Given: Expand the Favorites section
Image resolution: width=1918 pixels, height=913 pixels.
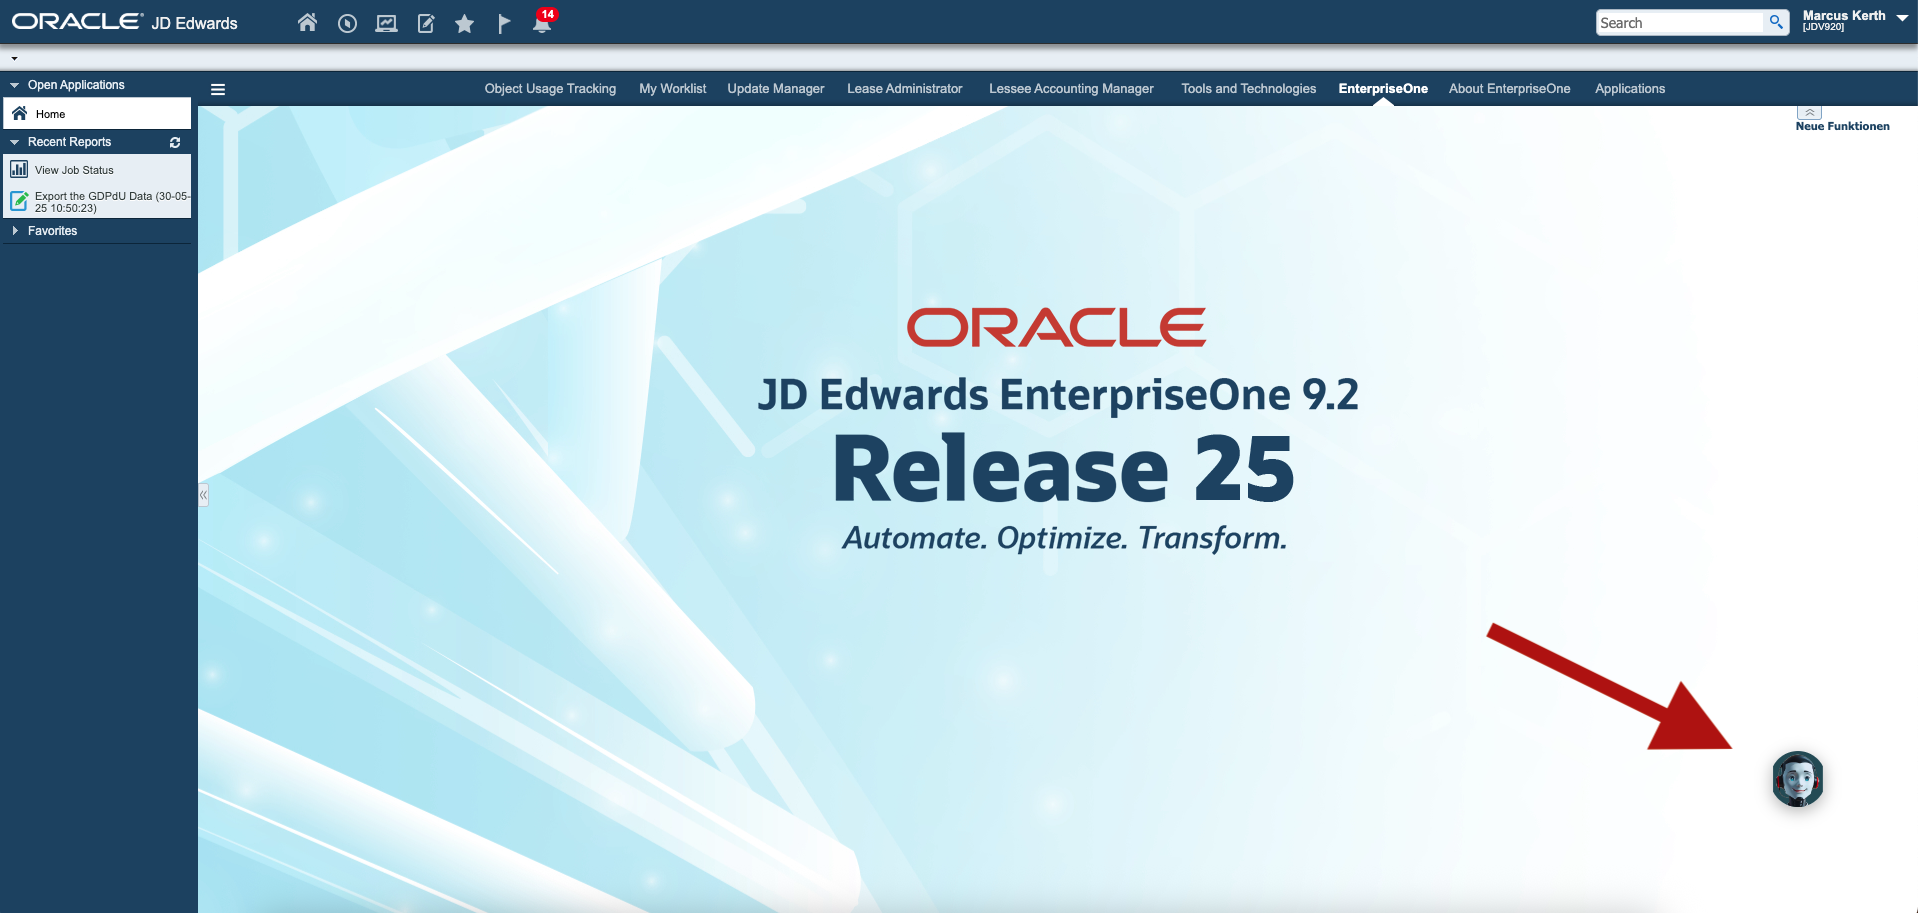Looking at the screenshot, I should pyautogui.click(x=14, y=231).
